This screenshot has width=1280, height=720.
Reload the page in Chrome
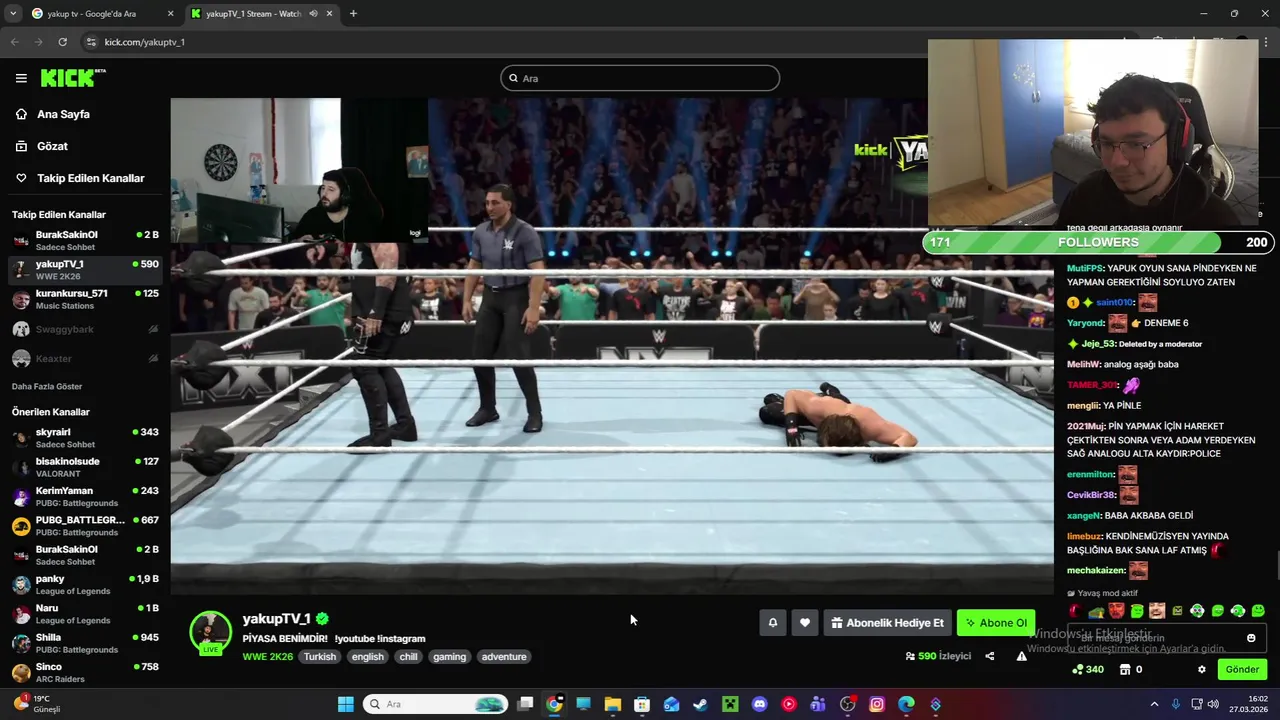click(x=62, y=42)
